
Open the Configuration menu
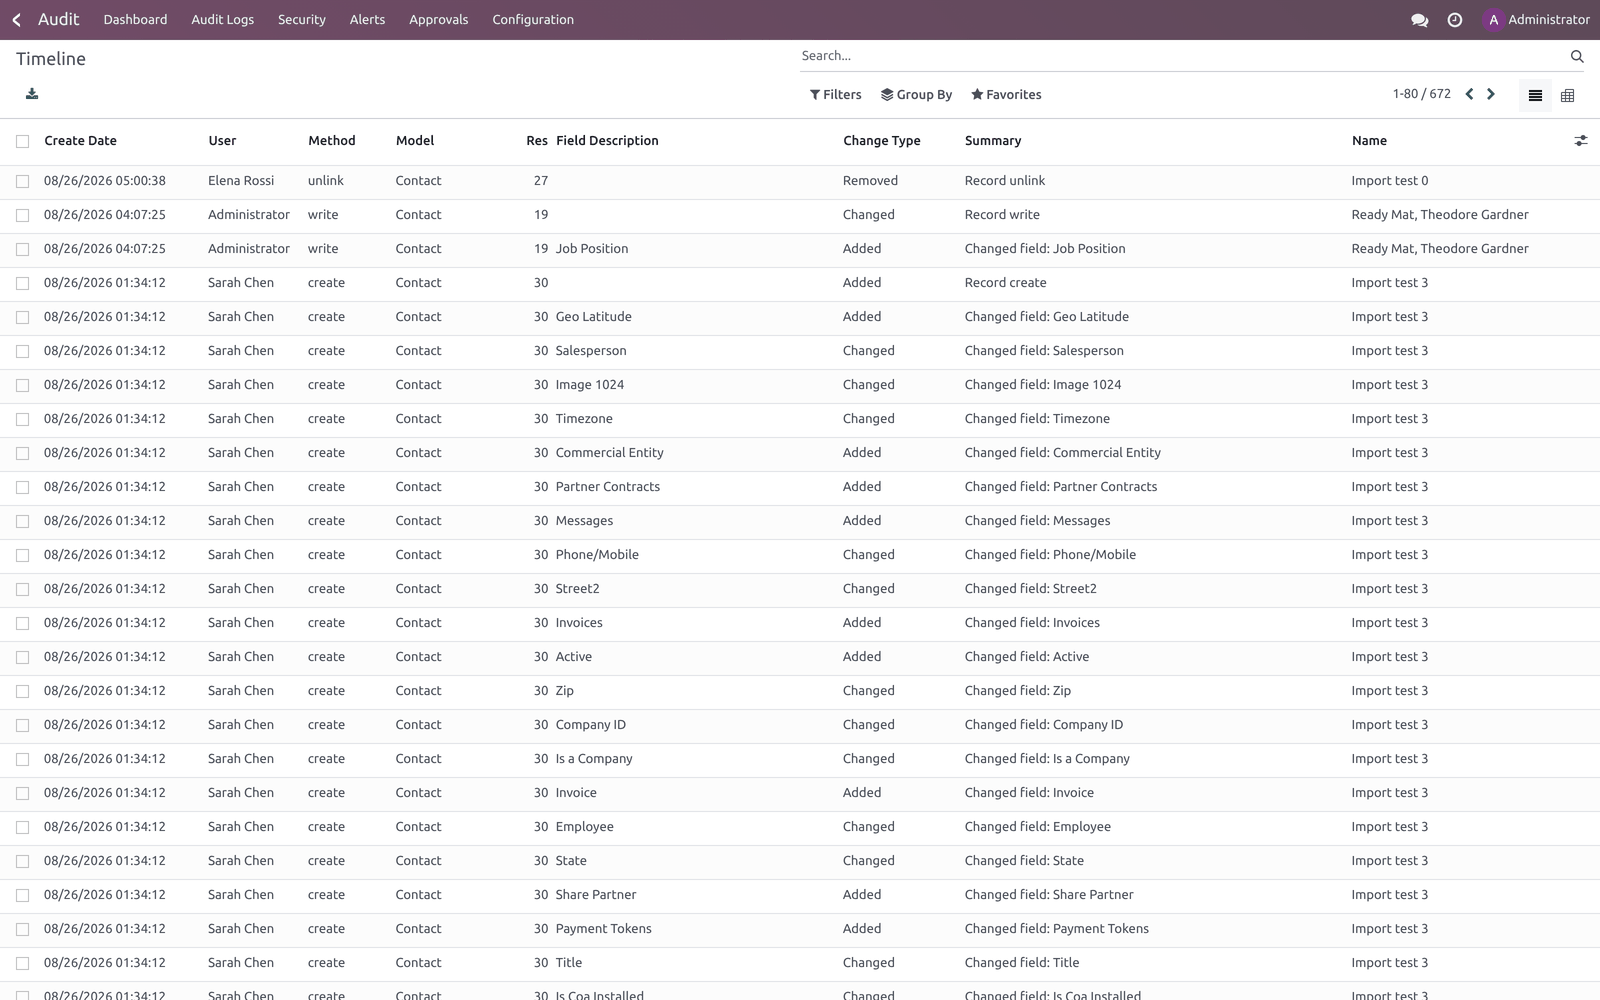[x=533, y=20]
